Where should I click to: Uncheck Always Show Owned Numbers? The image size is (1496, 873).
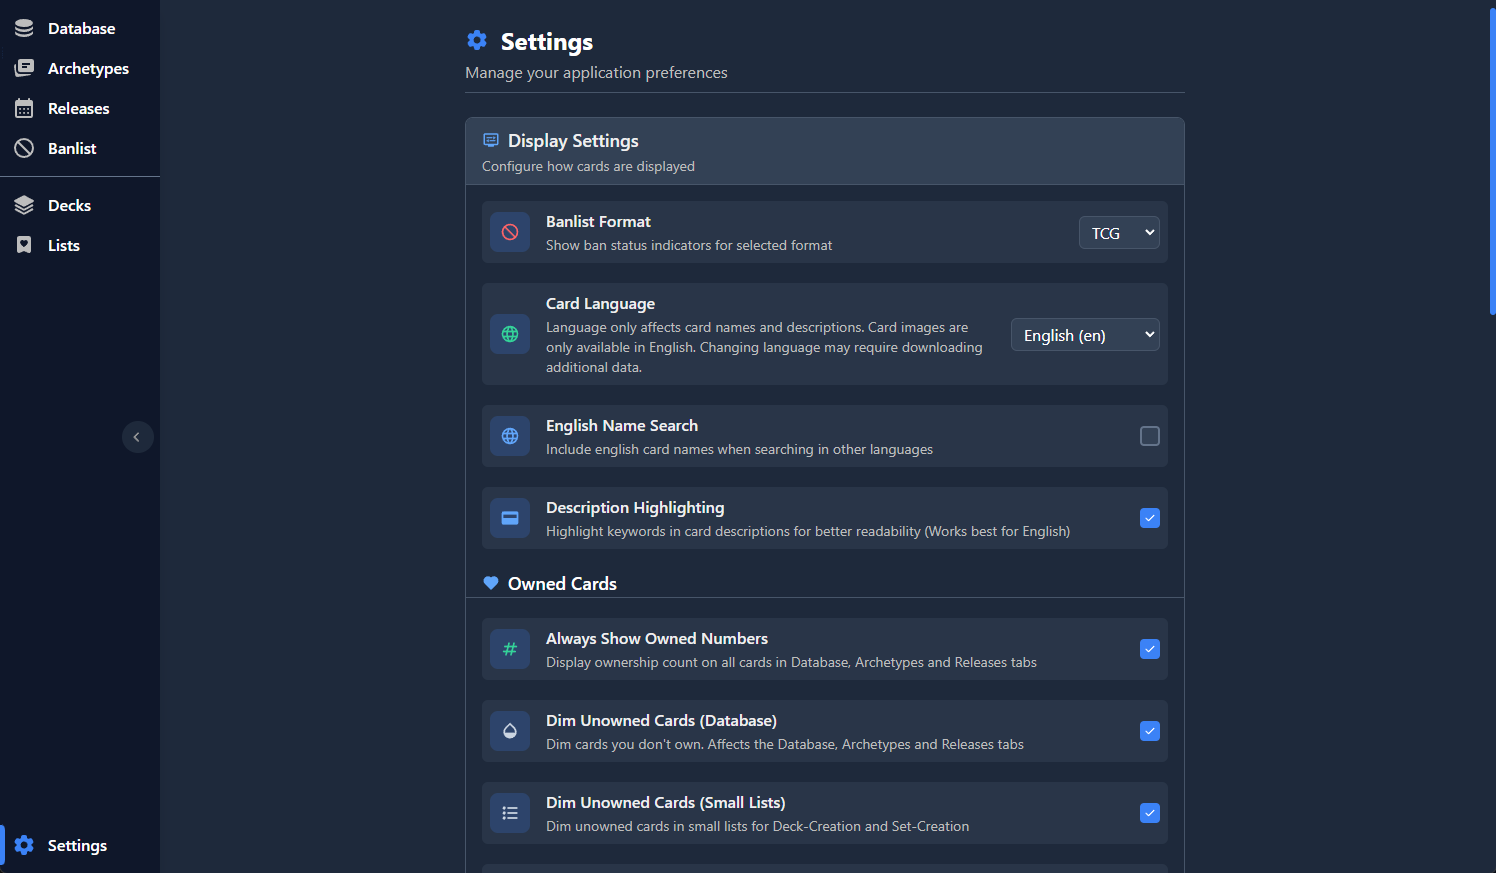(x=1150, y=649)
